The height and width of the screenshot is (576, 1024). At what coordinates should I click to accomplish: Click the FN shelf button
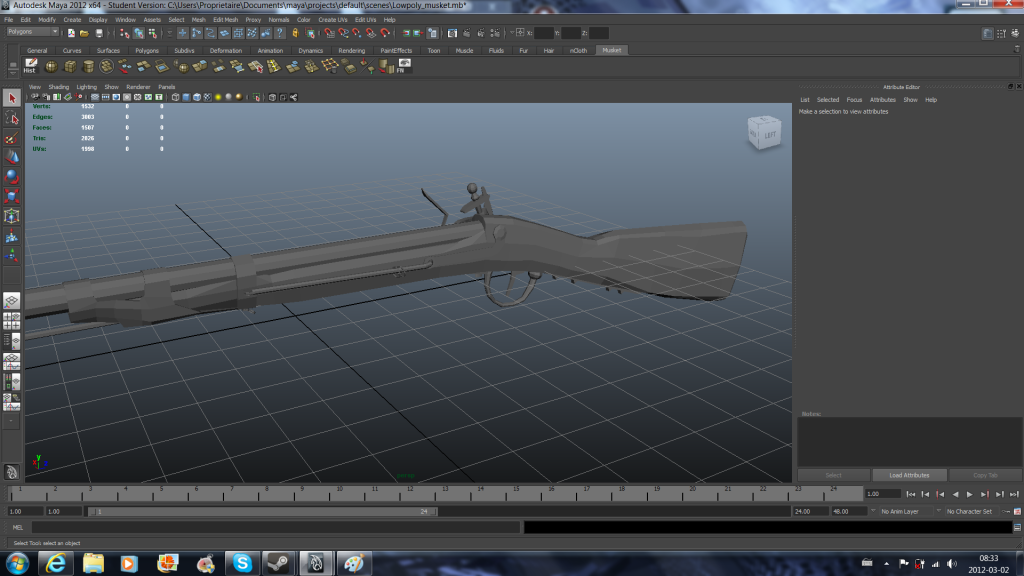coord(404,66)
